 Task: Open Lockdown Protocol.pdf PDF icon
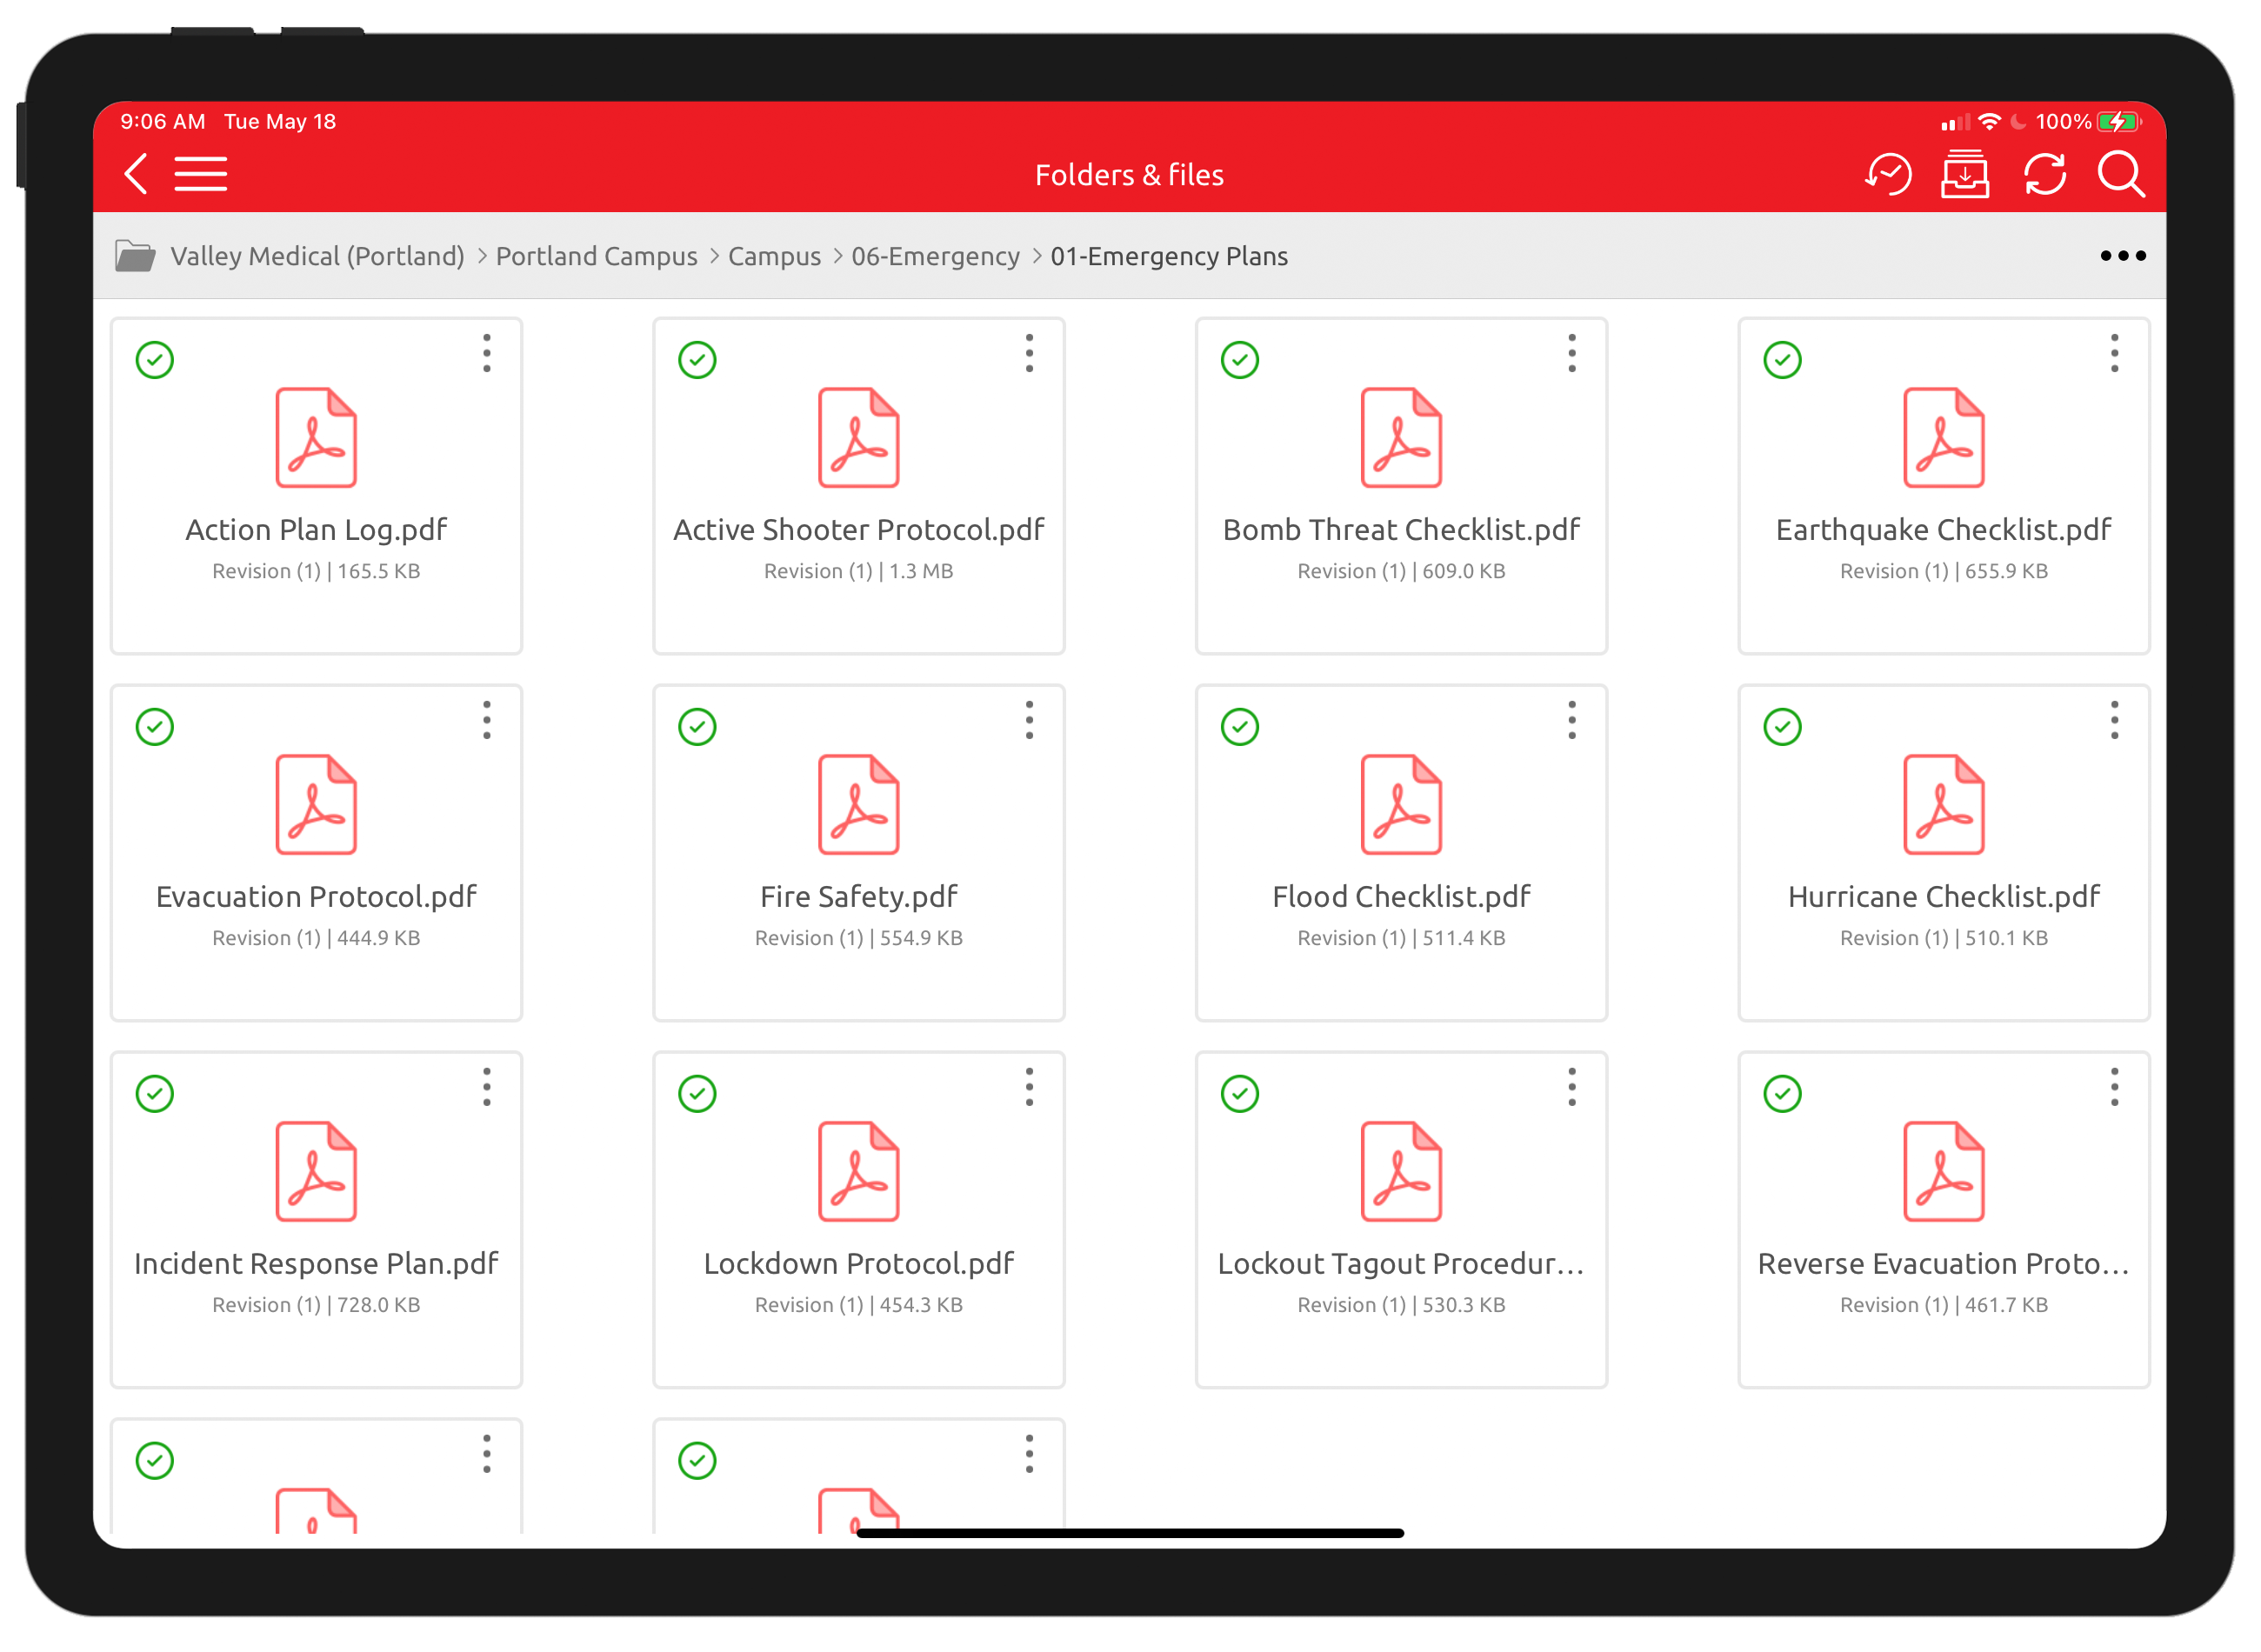859,1172
